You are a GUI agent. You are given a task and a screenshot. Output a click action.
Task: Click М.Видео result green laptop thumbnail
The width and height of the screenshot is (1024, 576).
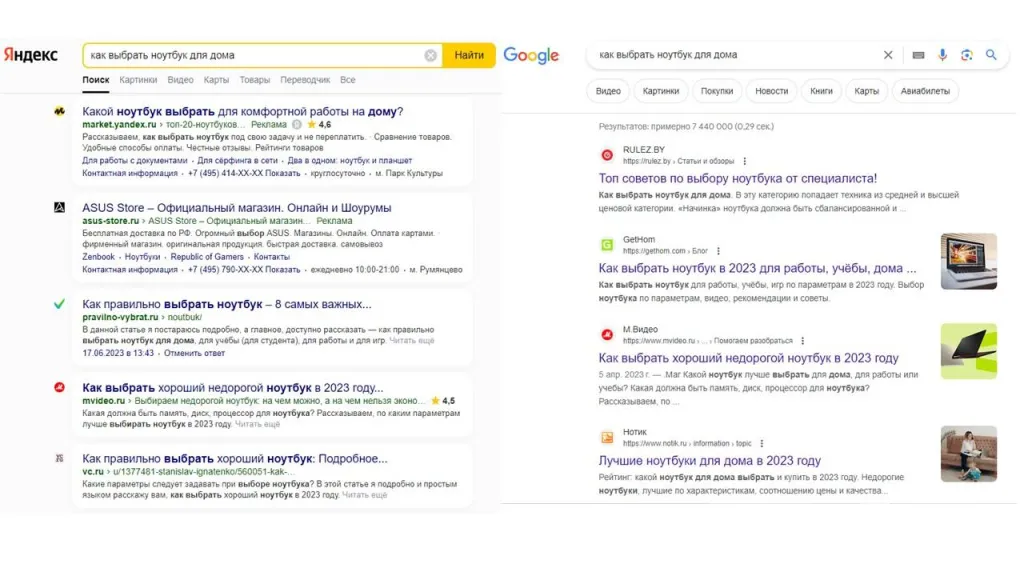[968, 351]
